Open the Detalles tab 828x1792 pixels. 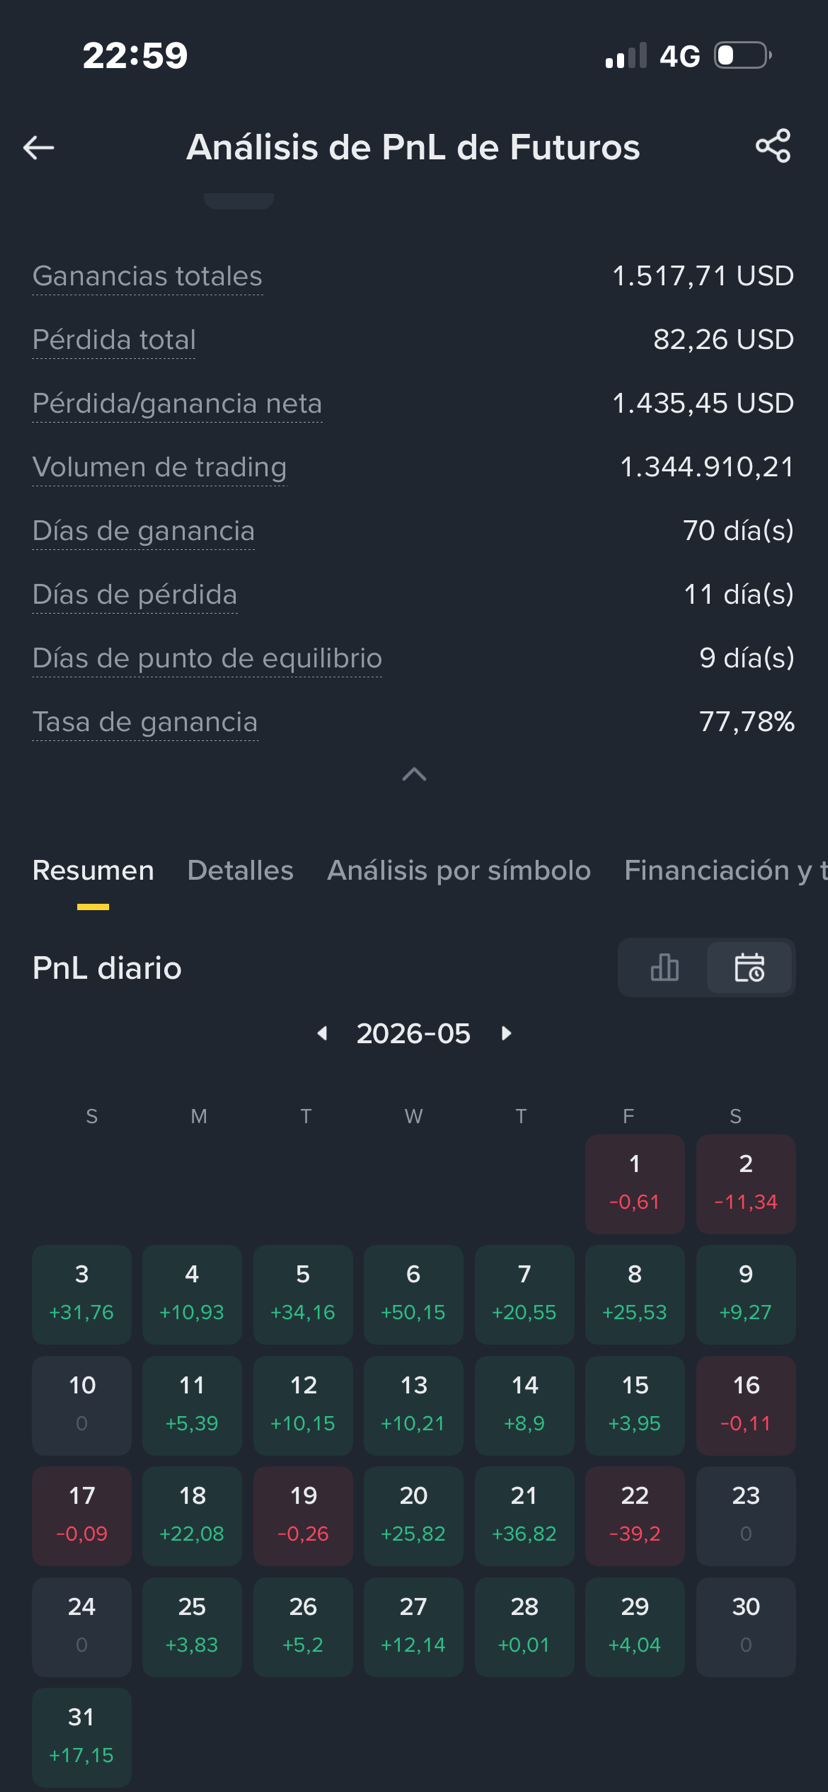pos(240,870)
